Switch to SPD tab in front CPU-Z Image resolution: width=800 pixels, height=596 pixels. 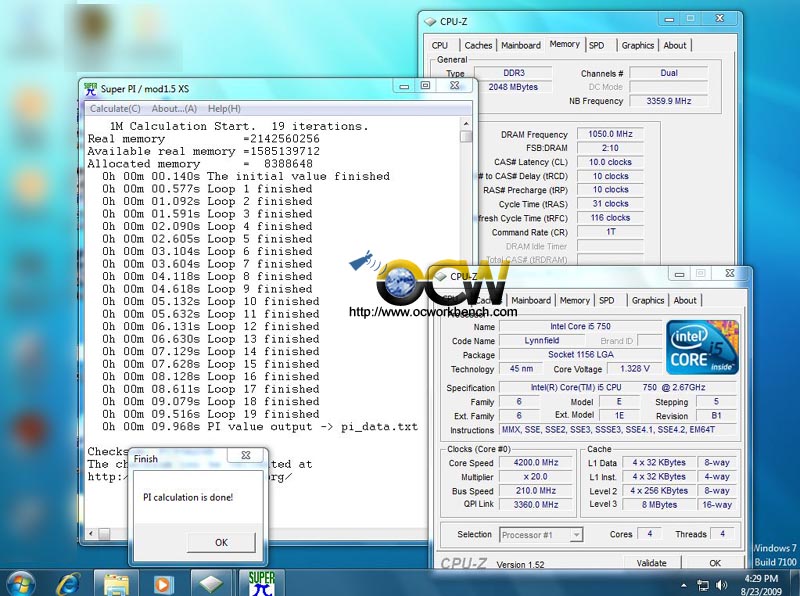click(606, 301)
